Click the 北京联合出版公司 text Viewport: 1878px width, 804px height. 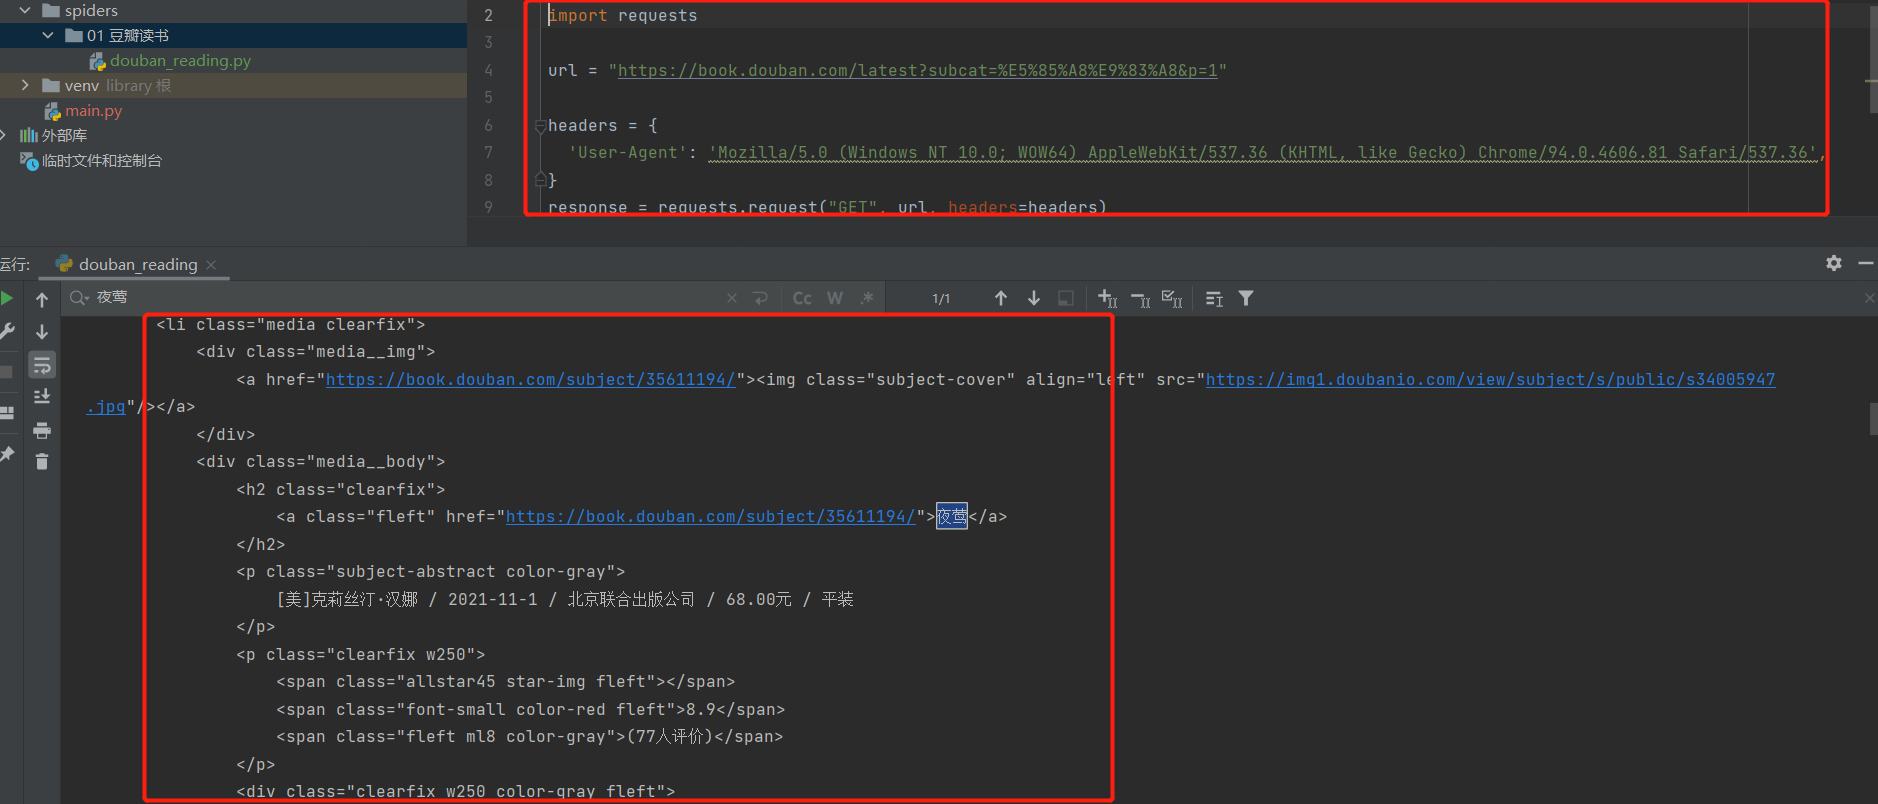pos(631,599)
